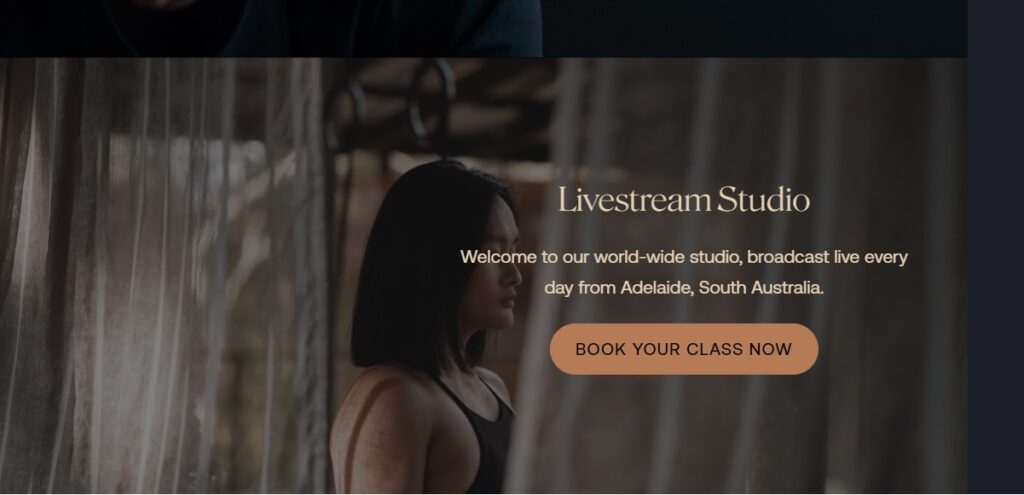Click the BOOK YOUR CLASS NOW button
Viewport: 1024px width, 495px height.
684,349
